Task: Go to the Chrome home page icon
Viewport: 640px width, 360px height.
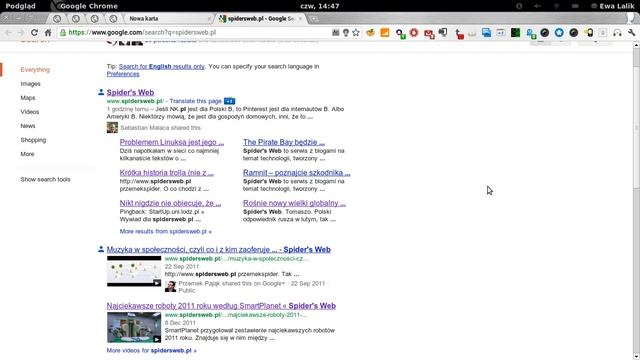Action: [48, 33]
